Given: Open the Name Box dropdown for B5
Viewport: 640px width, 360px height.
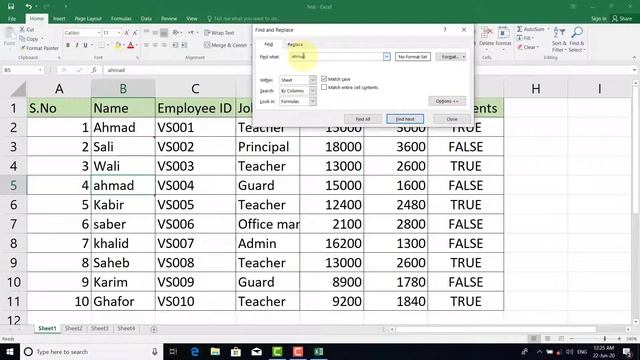Looking at the screenshot, I should pyautogui.click(x=40, y=70).
